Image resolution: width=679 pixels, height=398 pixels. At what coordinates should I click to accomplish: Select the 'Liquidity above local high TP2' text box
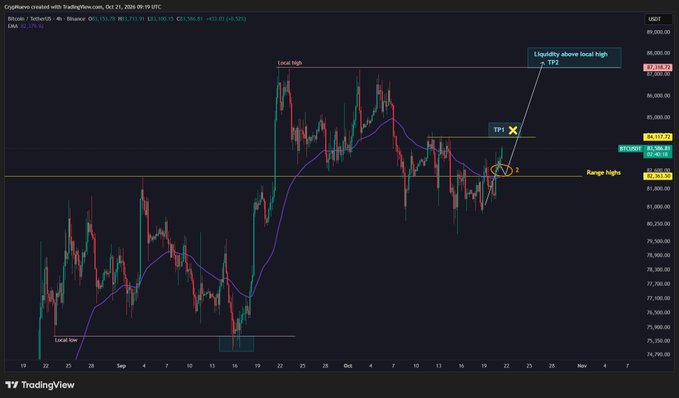point(574,58)
